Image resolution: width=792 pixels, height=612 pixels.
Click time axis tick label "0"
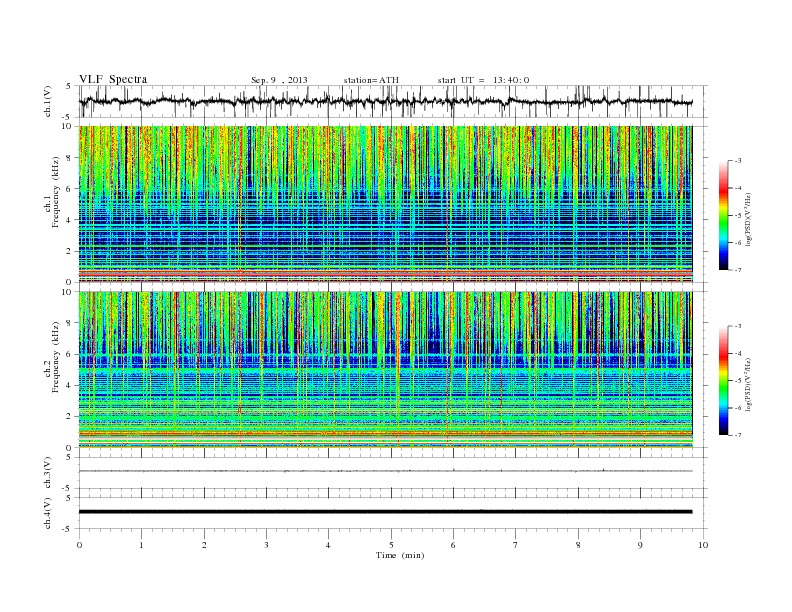(79, 545)
